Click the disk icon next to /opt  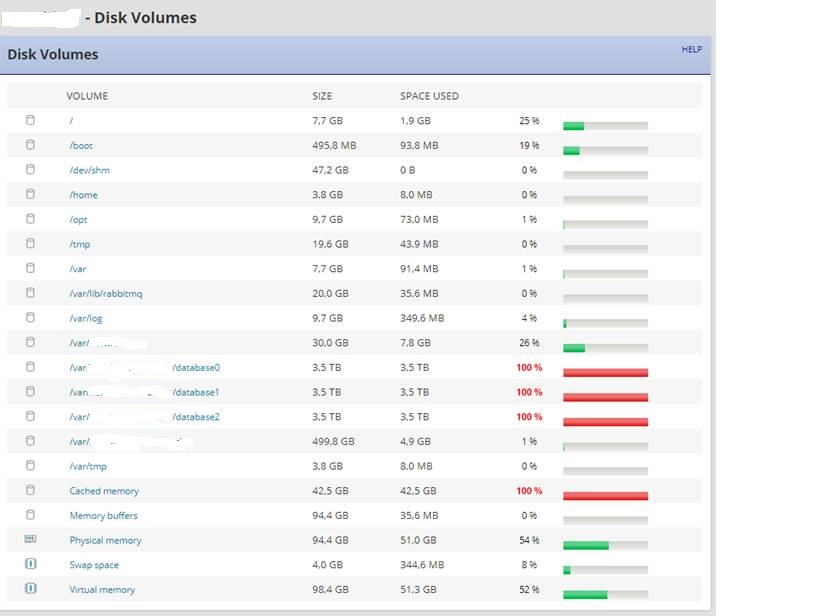[x=31, y=218]
